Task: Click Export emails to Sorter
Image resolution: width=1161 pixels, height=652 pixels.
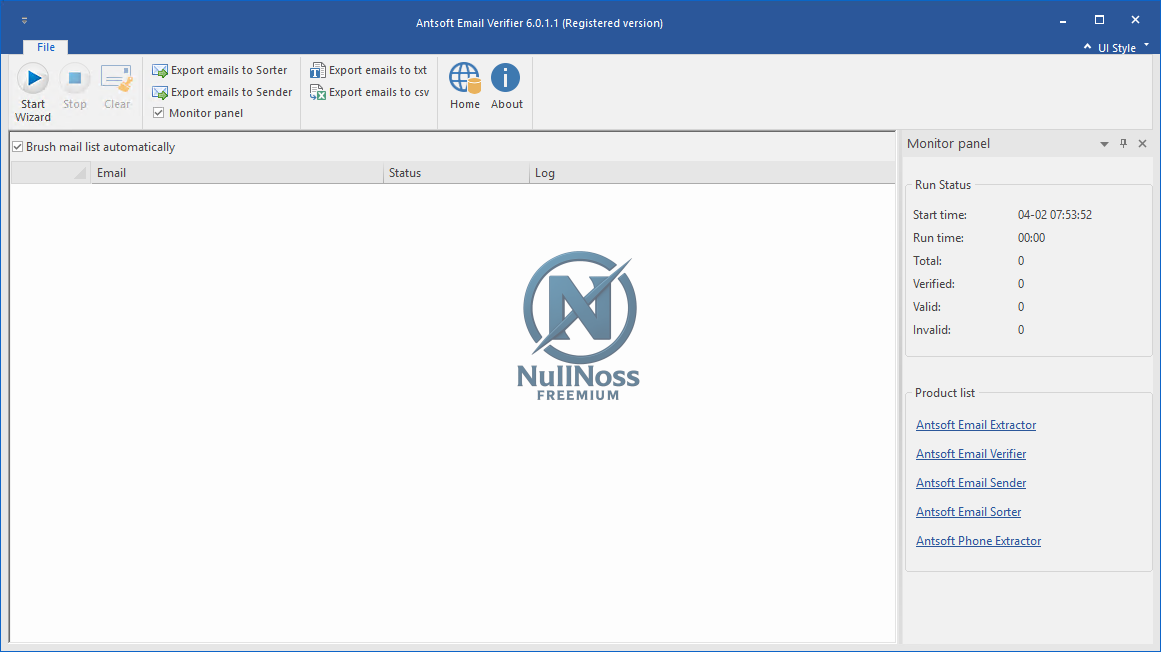Action: pos(220,70)
